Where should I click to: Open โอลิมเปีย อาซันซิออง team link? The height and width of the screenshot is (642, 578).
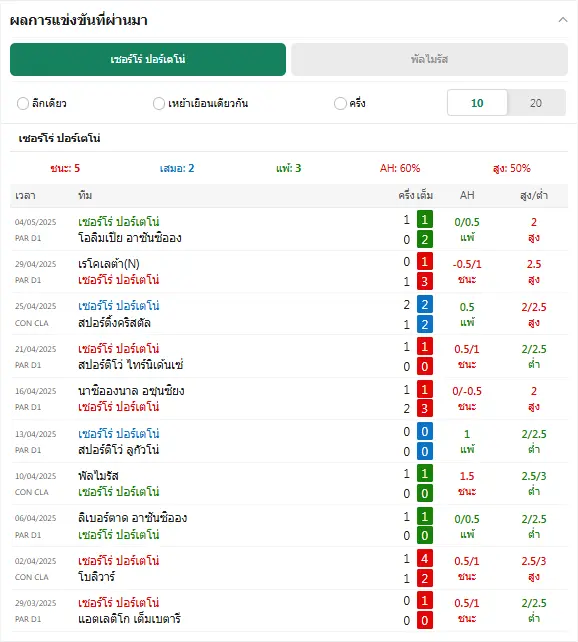pyautogui.click(x=130, y=238)
